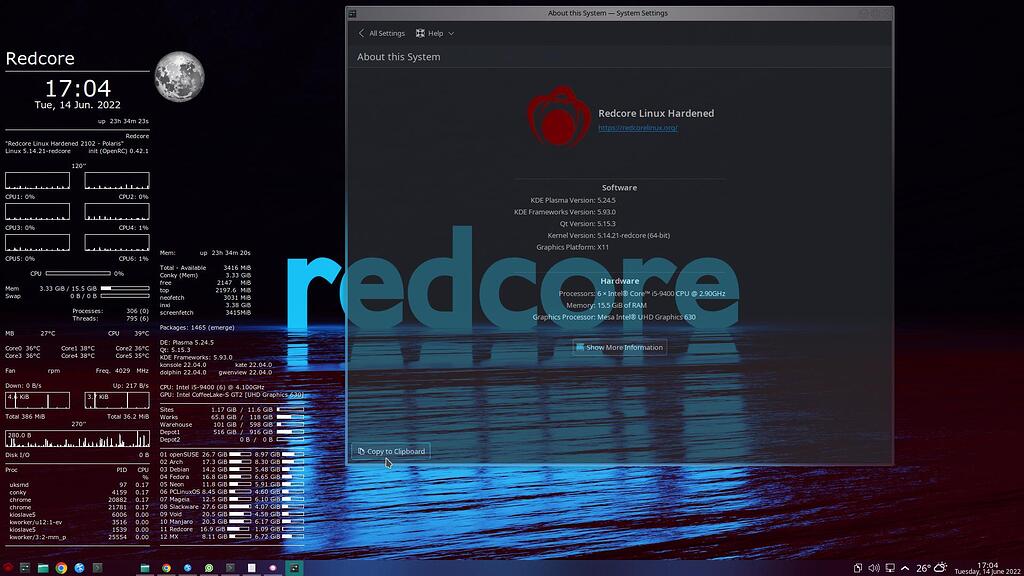
Task: Select the active System Settings taskbar icon
Action: click(x=295, y=567)
